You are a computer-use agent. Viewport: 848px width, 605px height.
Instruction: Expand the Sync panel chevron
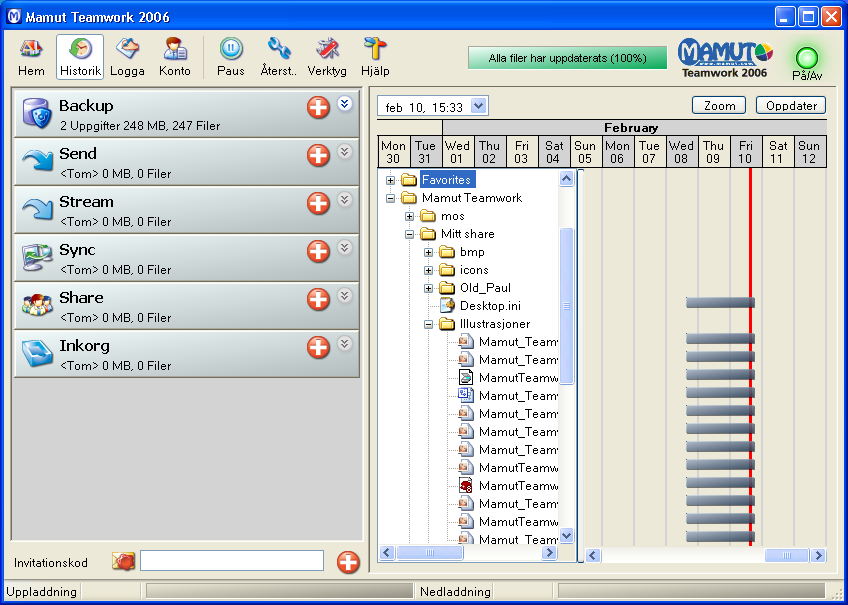point(345,248)
